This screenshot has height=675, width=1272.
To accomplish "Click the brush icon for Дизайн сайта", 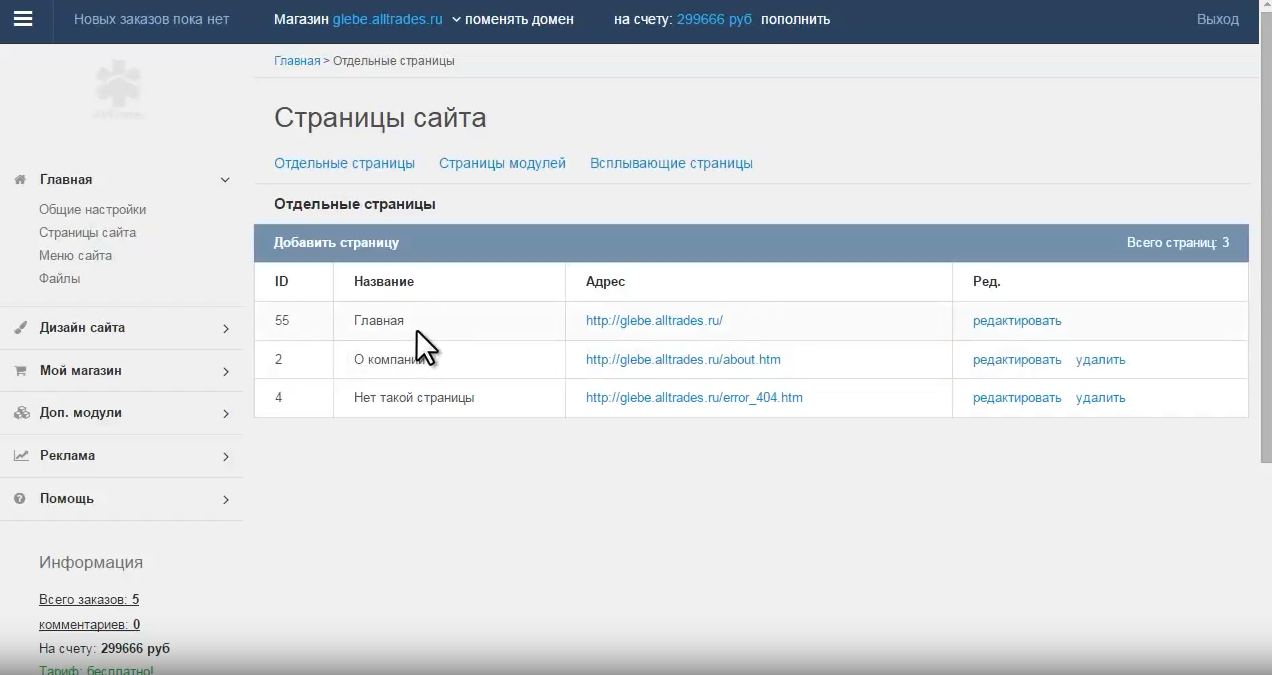I will click(20, 328).
